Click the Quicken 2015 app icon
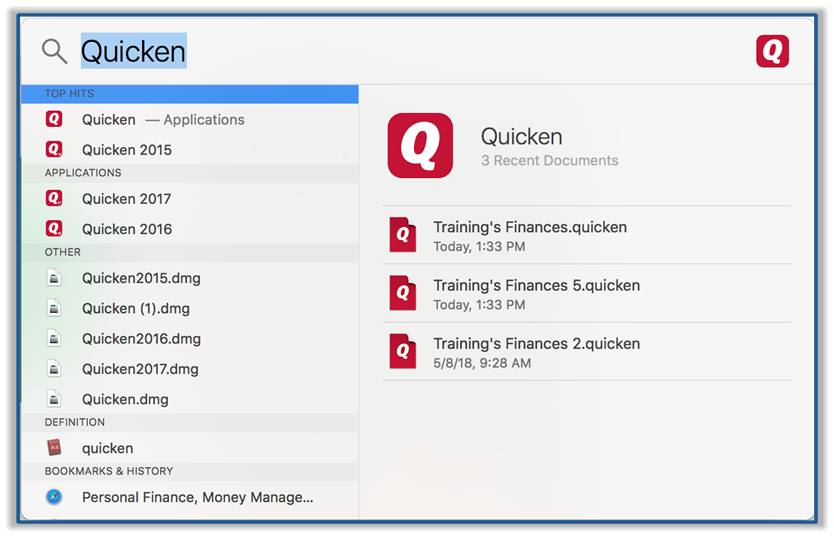 coord(55,149)
